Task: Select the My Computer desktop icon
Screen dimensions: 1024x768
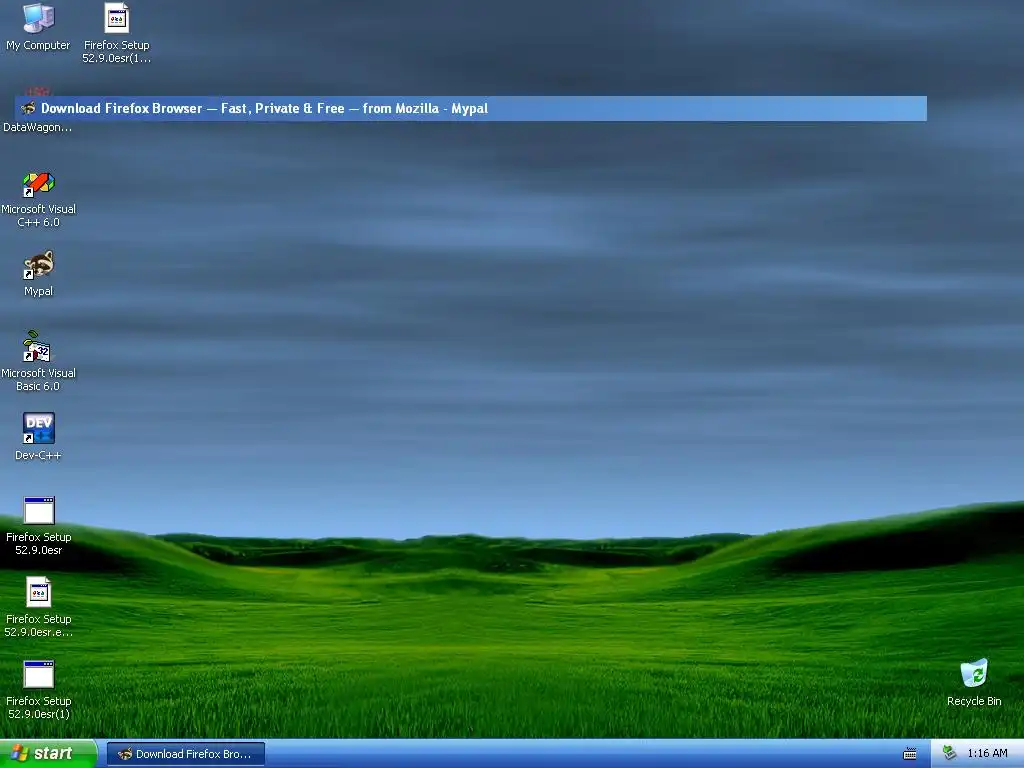Action: tap(38, 27)
